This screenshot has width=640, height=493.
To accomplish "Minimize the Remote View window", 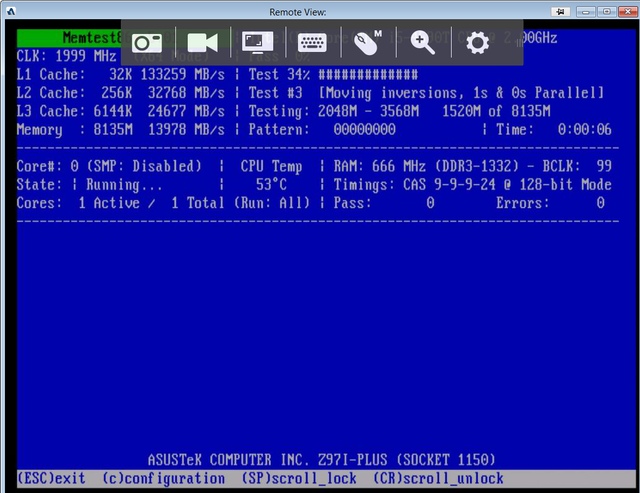I will (x=585, y=11).
